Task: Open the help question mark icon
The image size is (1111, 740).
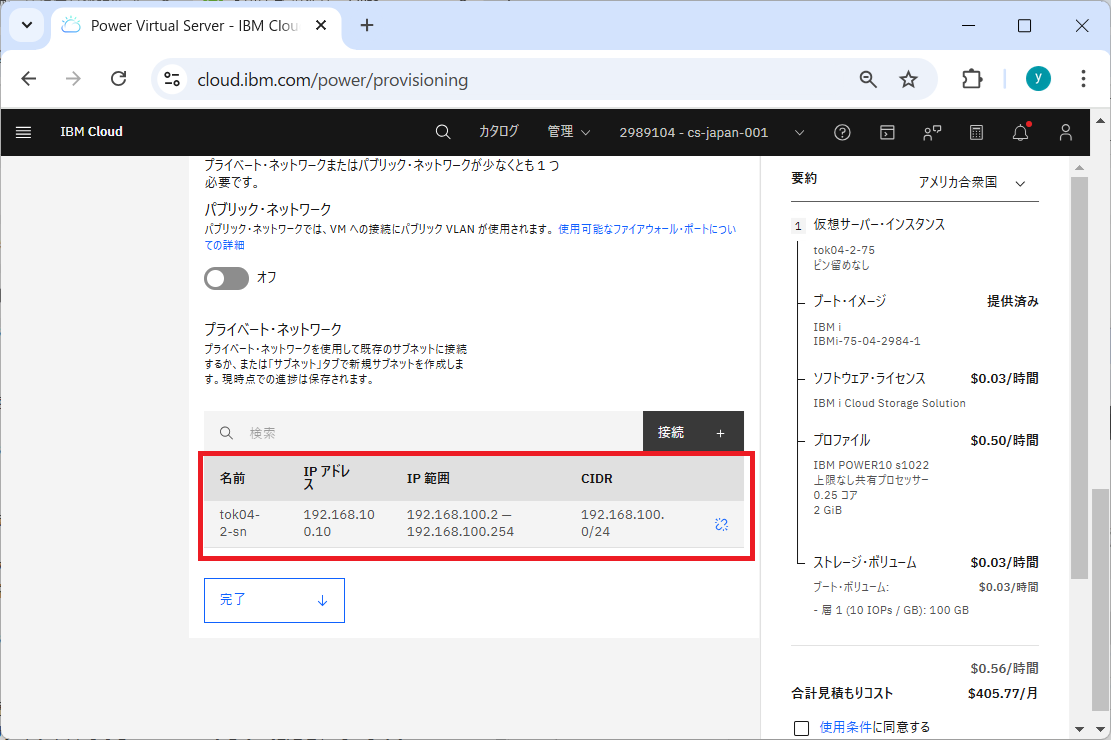Action: (x=842, y=133)
